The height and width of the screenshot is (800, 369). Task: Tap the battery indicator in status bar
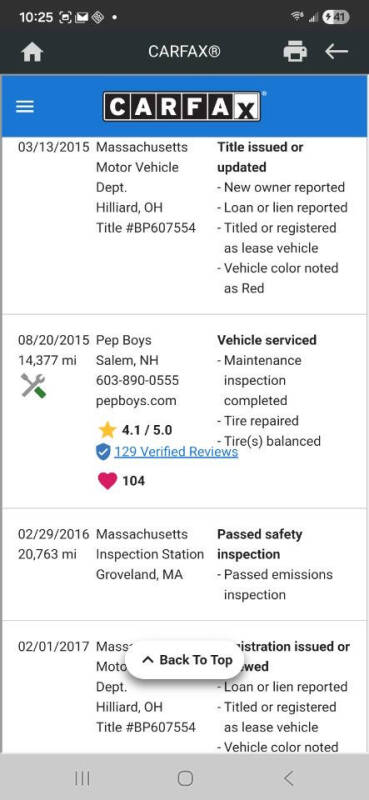(335, 17)
